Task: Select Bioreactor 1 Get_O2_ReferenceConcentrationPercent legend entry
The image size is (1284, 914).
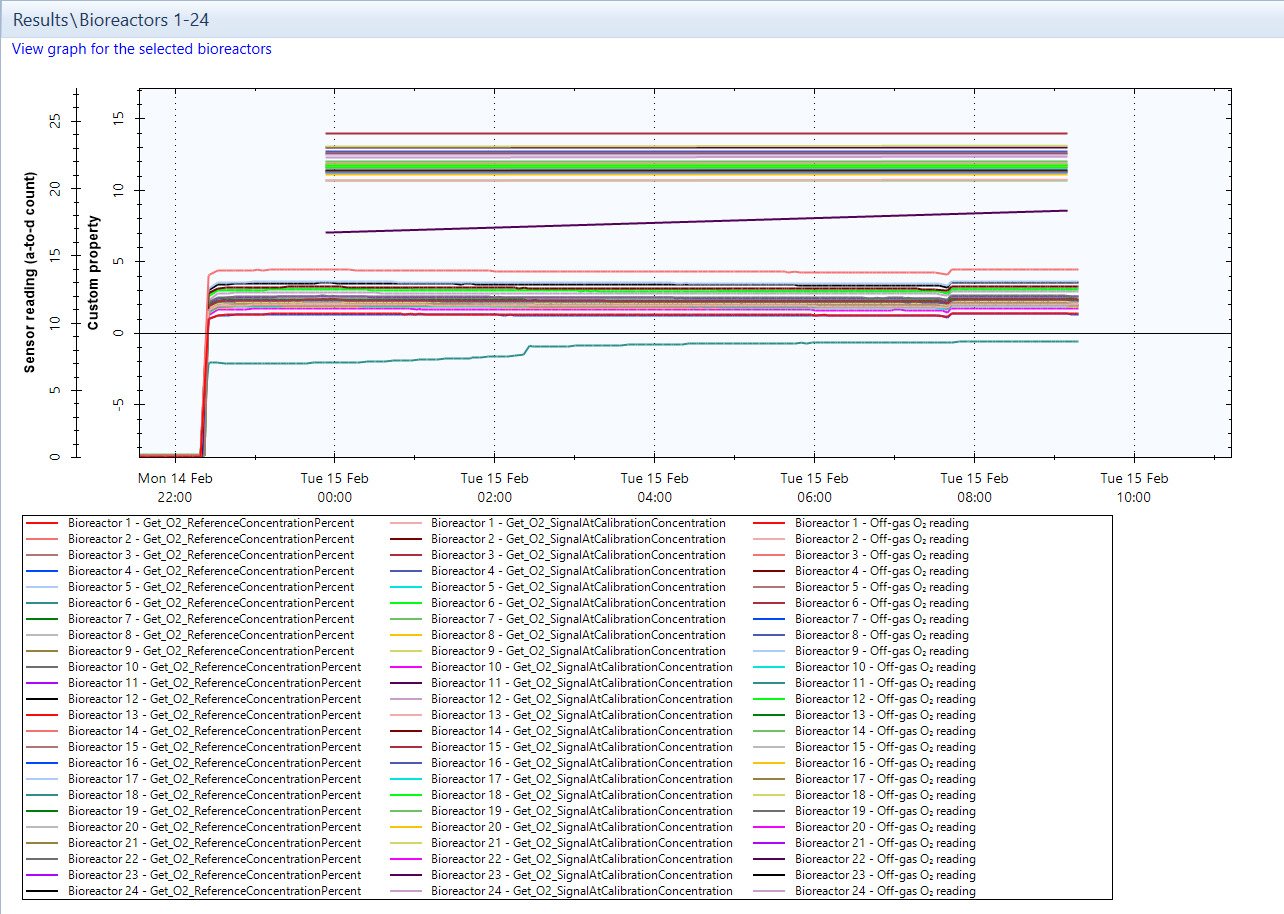Action: (210, 523)
